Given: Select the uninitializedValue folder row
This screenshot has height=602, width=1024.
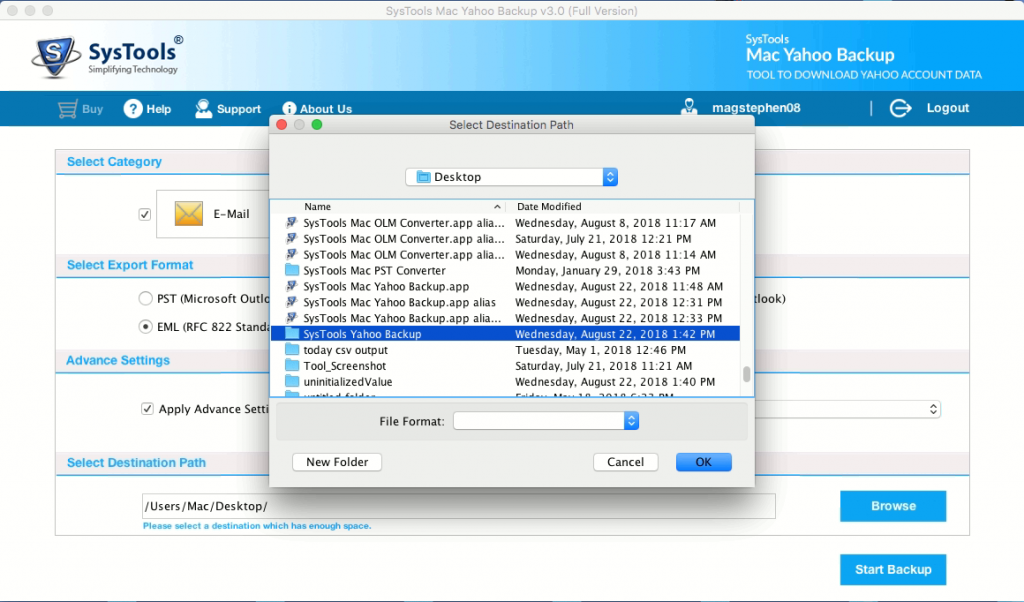Looking at the screenshot, I should [x=505, y=381].
